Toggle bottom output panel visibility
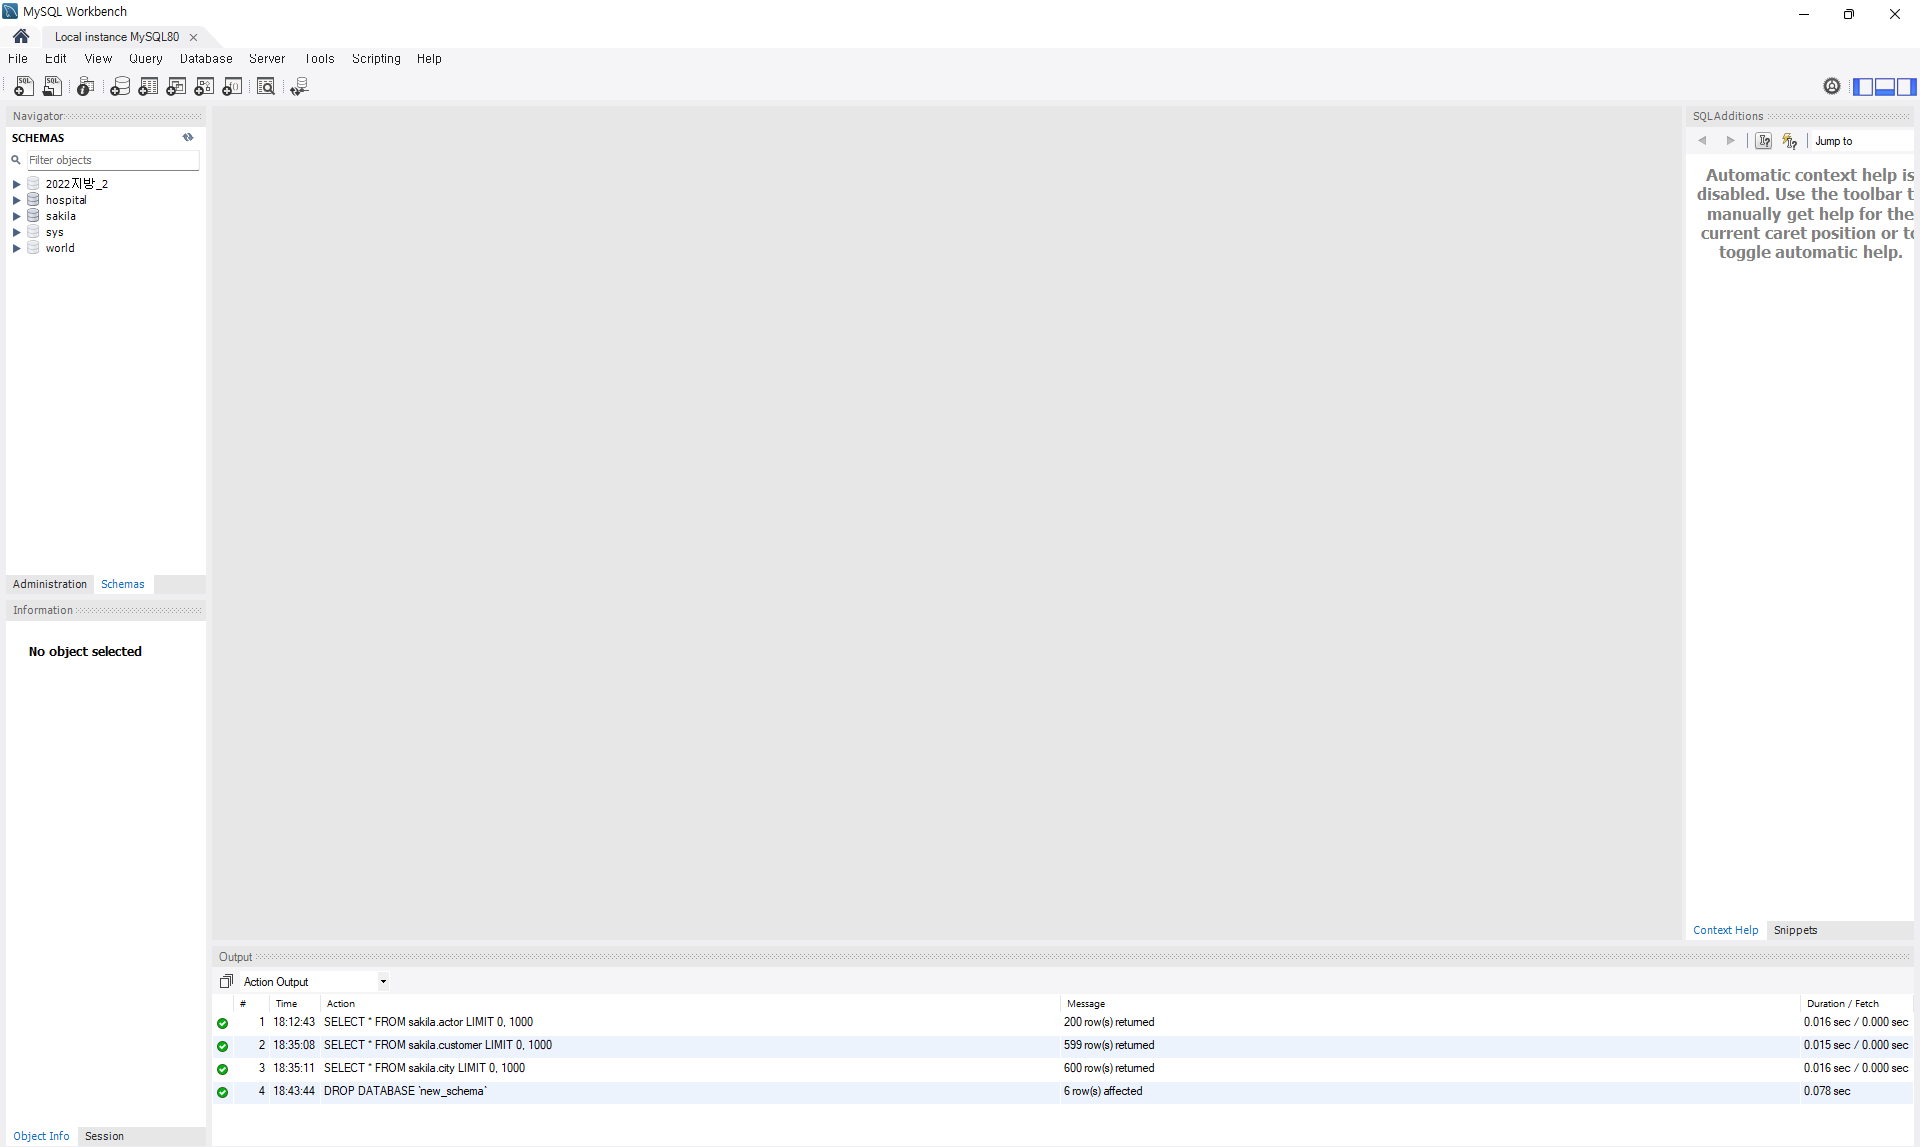1920x1147 pixels. click(1884, 87)
